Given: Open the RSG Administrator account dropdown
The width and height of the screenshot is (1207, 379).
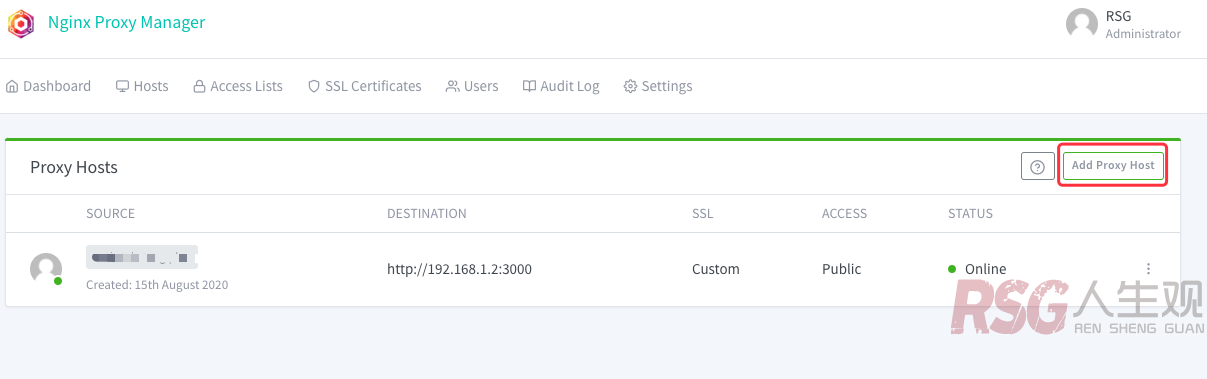Looking at the screenshot, I should (1124, 24).
